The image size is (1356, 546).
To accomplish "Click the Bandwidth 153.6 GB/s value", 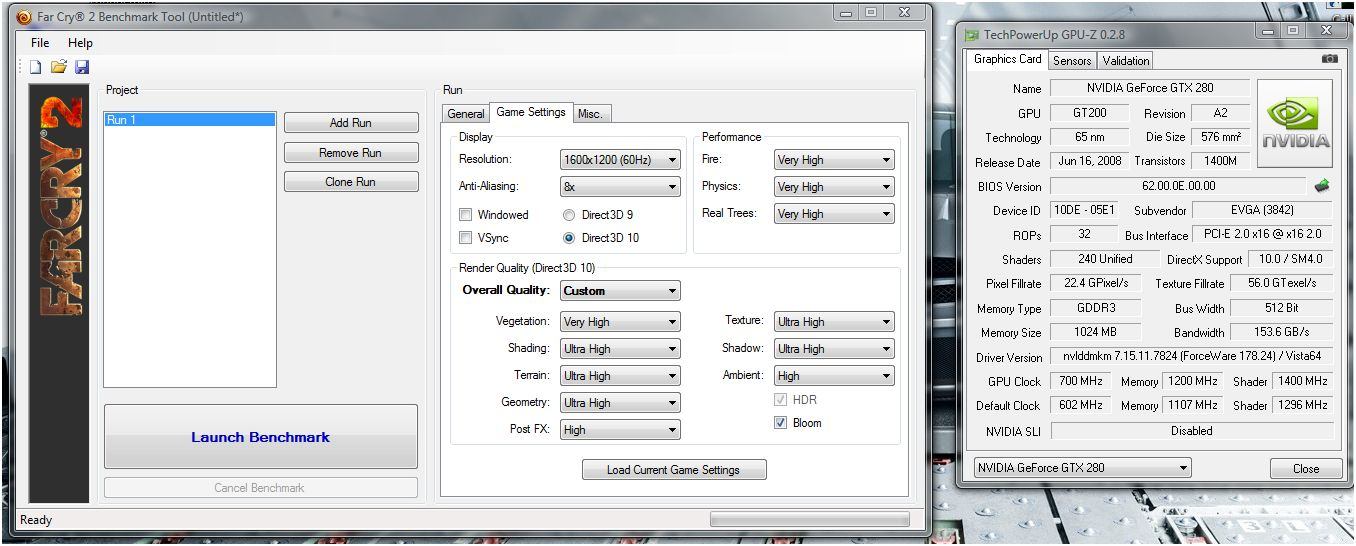I will pyautogui.click(x=1282, y=332).
